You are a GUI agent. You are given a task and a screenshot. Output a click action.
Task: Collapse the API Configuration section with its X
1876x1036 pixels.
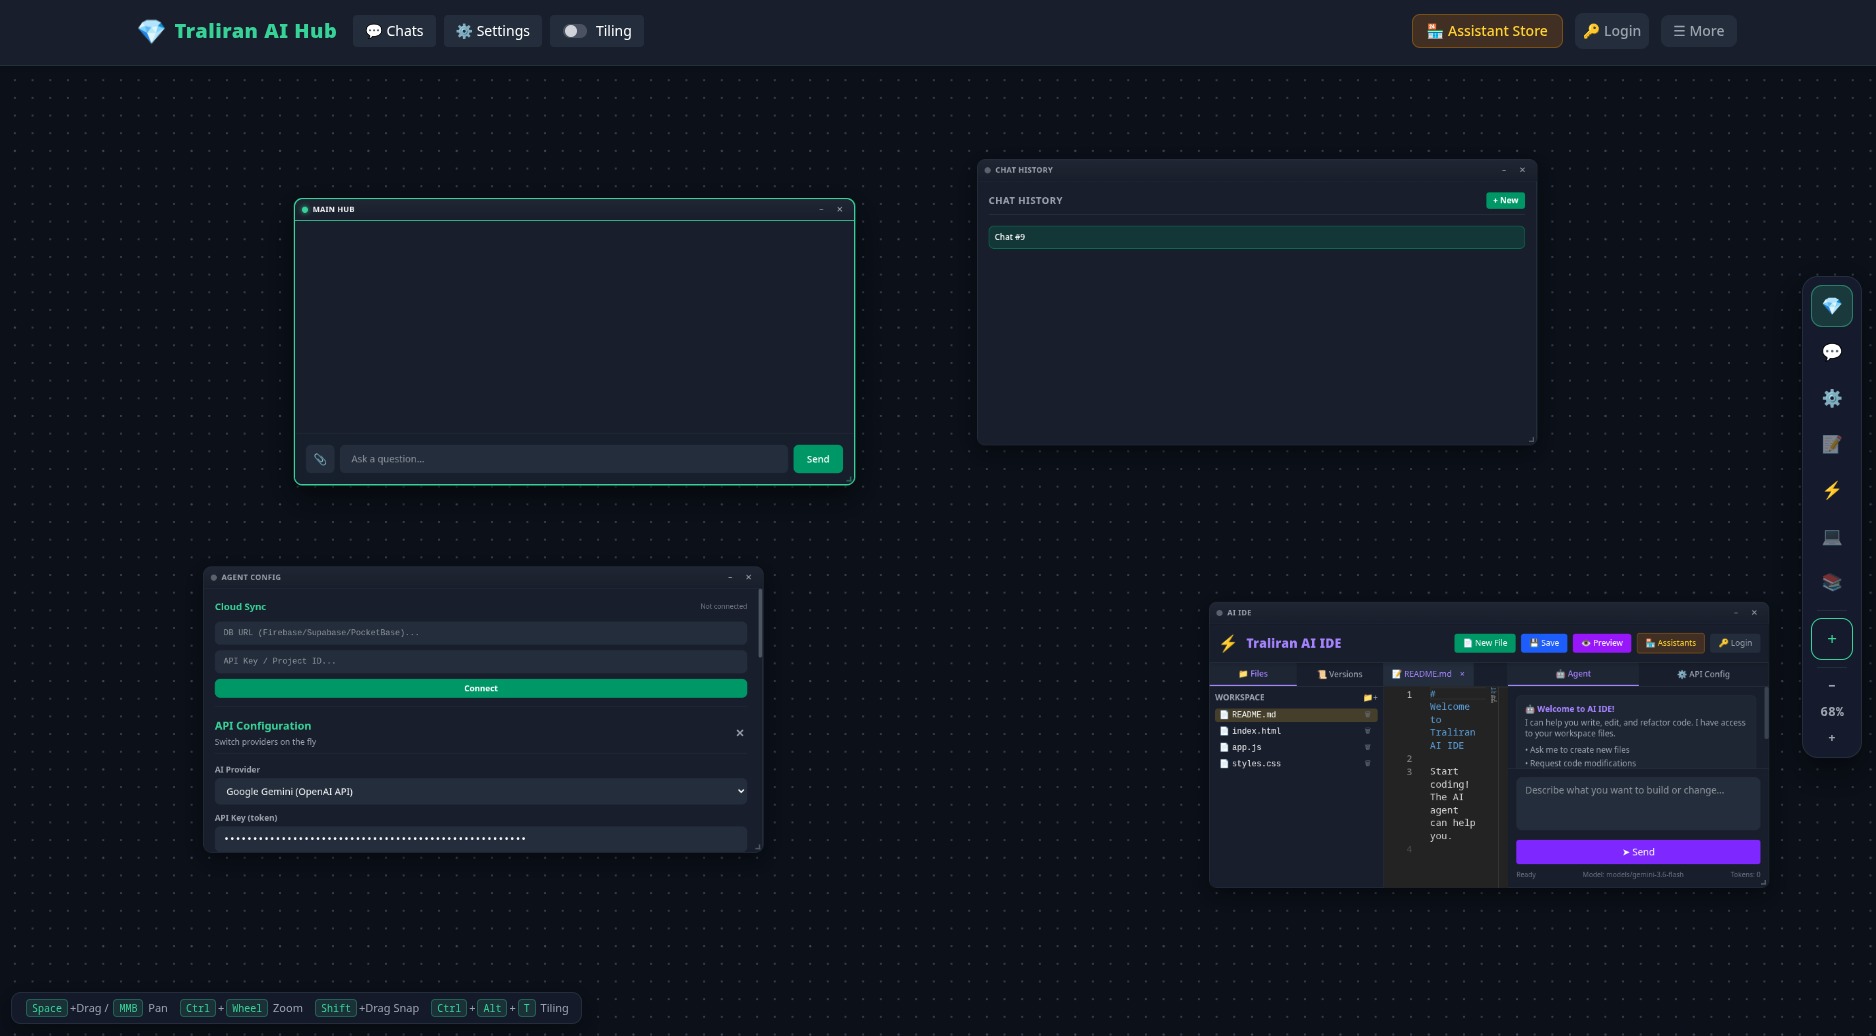(x=740, y=733)
